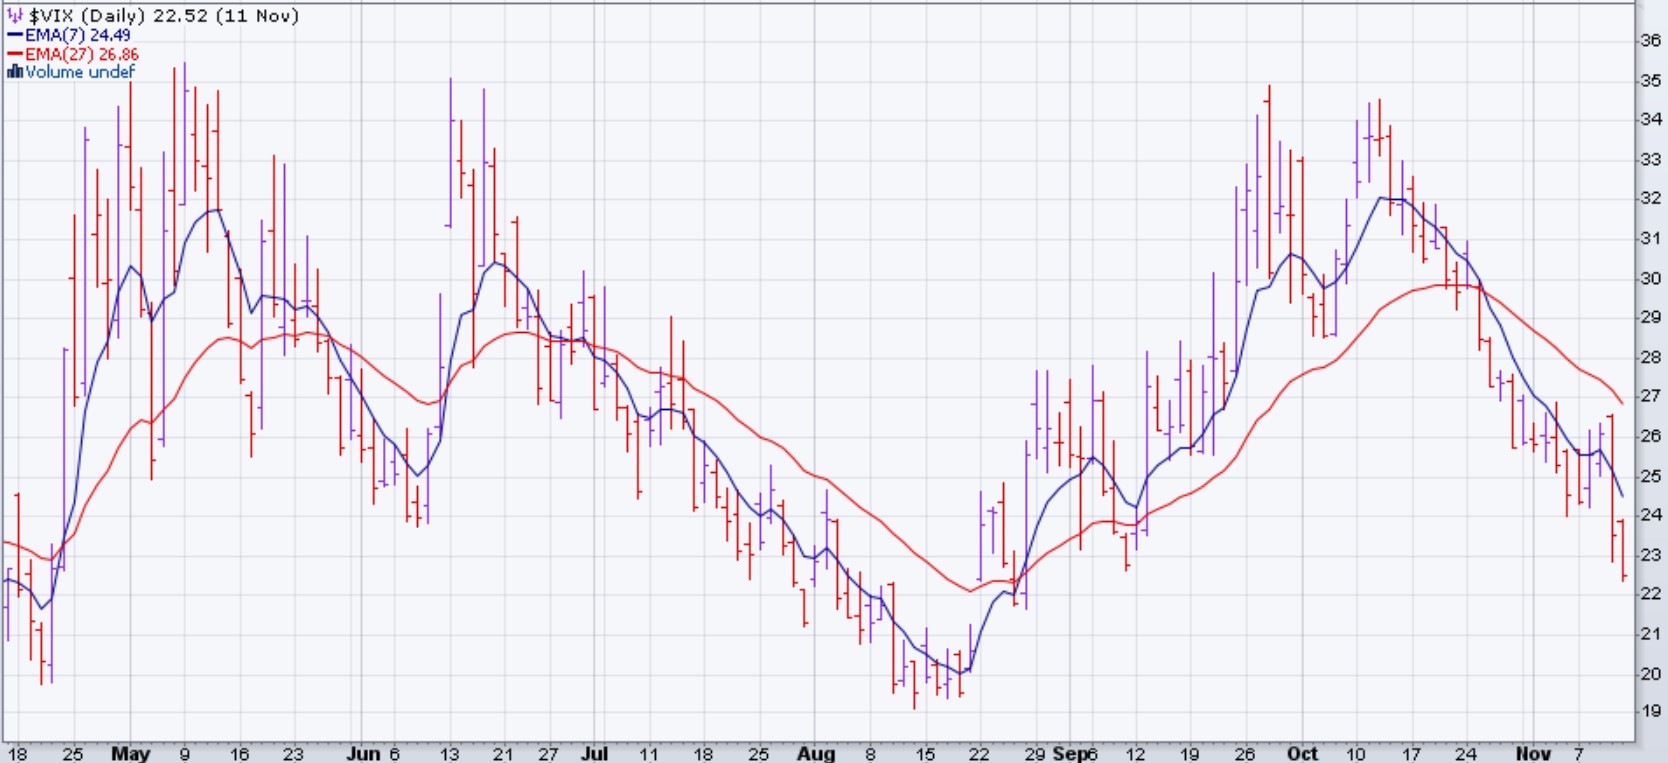Click the red EMA(27) line swatch in legend

[x=15, y=54]
